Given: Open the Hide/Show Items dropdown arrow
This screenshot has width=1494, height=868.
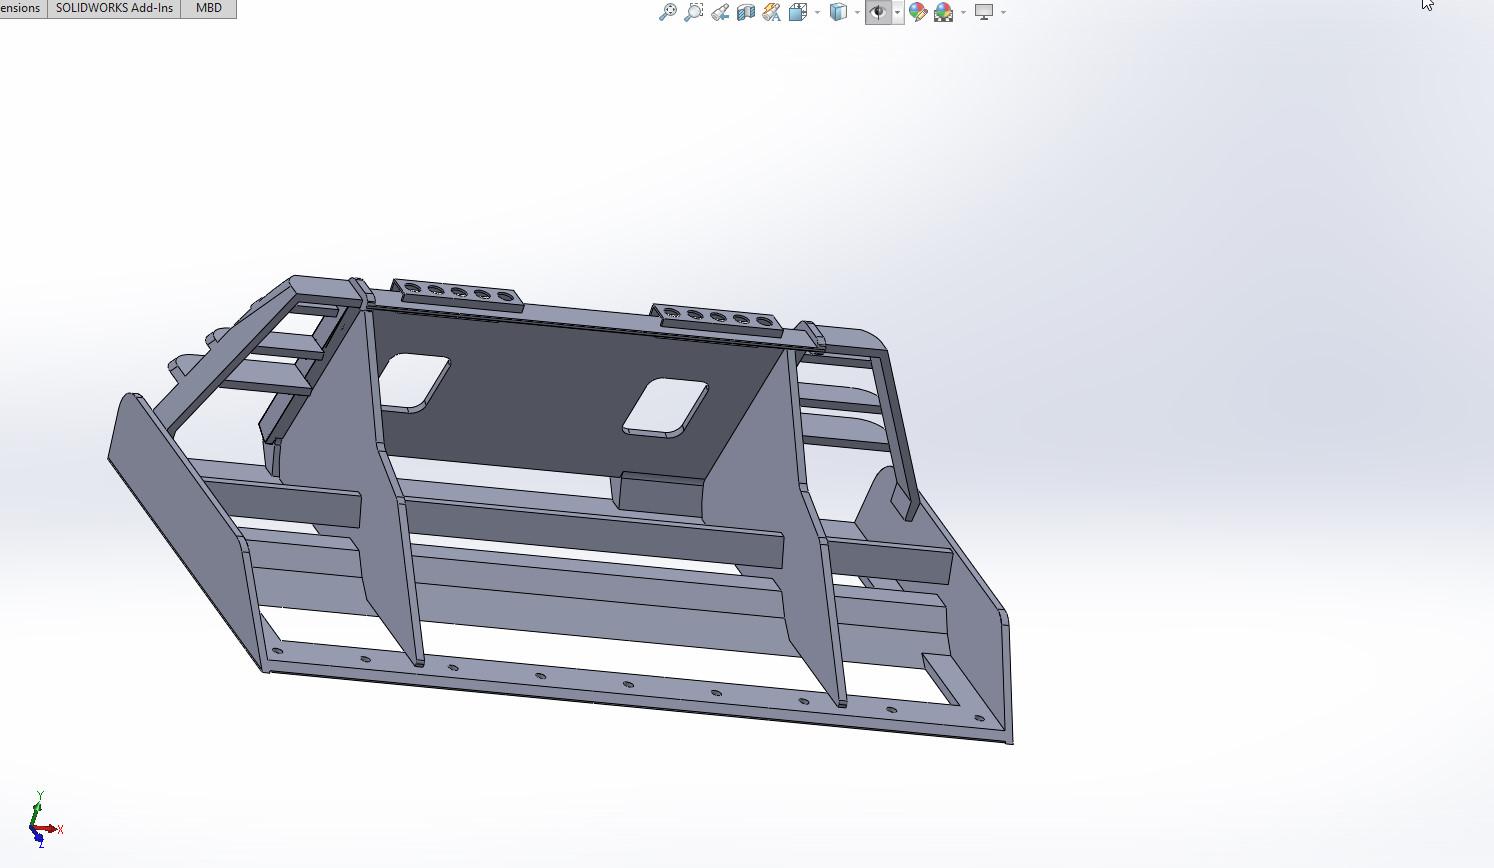Looking at the screenshot, I should (x=897, y=12).
